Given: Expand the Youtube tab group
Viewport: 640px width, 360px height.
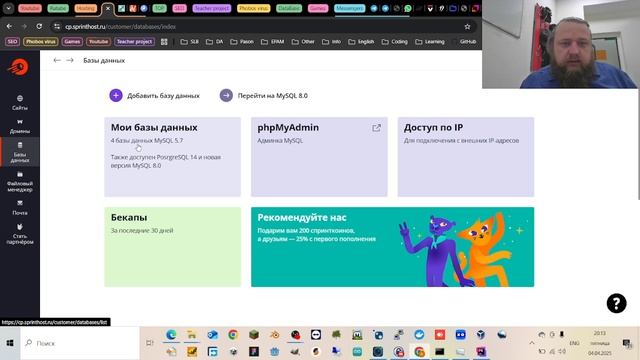Looking at the screenshot, I should [30, 8].
